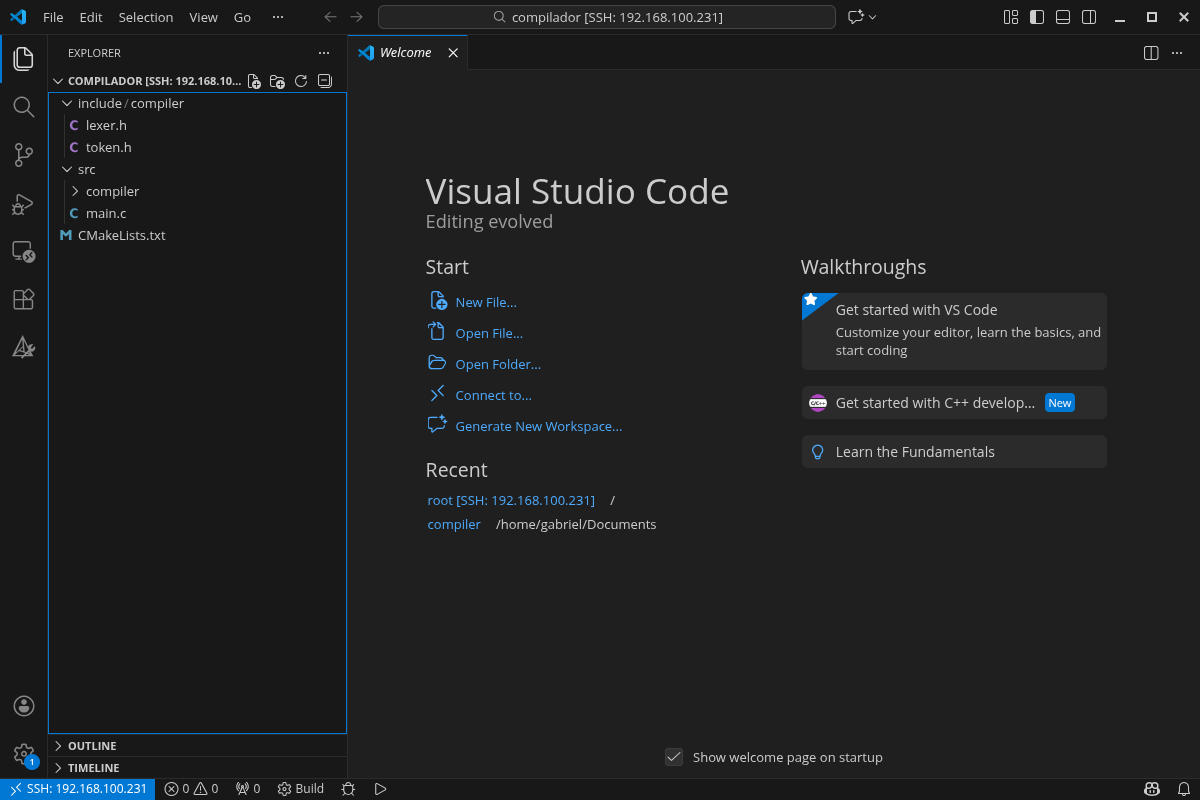The height and width of the screenshot is (800, 1200).
Task: Expand the OUTLINE section
Action: coord(92,746)
